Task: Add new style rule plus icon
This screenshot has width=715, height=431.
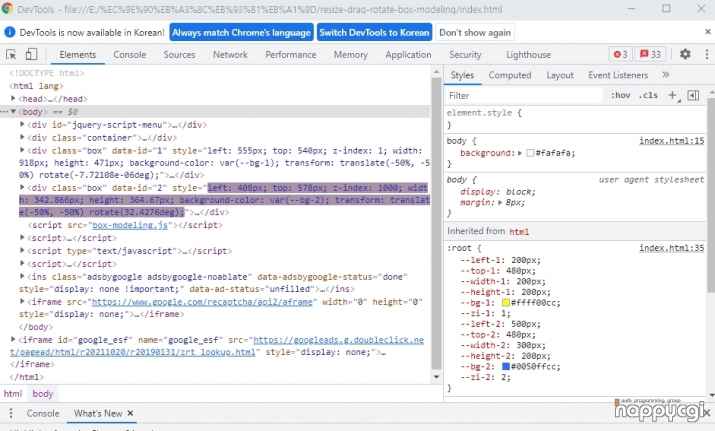Action: pyautogui.click(x=673, y=95)
